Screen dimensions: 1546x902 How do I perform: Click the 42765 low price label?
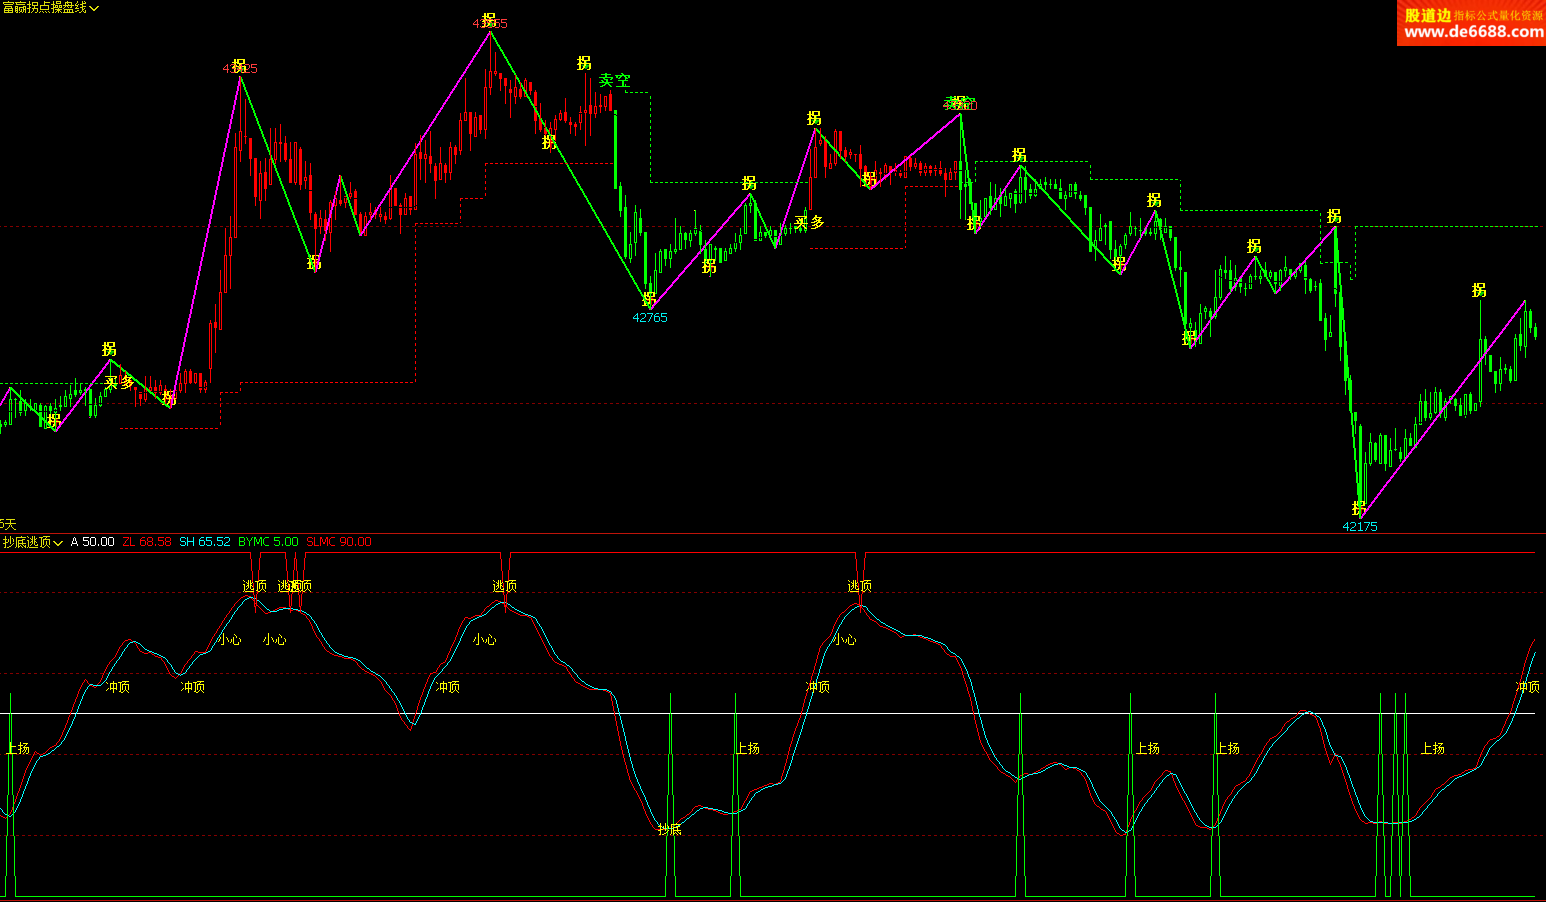coord(649,318)
